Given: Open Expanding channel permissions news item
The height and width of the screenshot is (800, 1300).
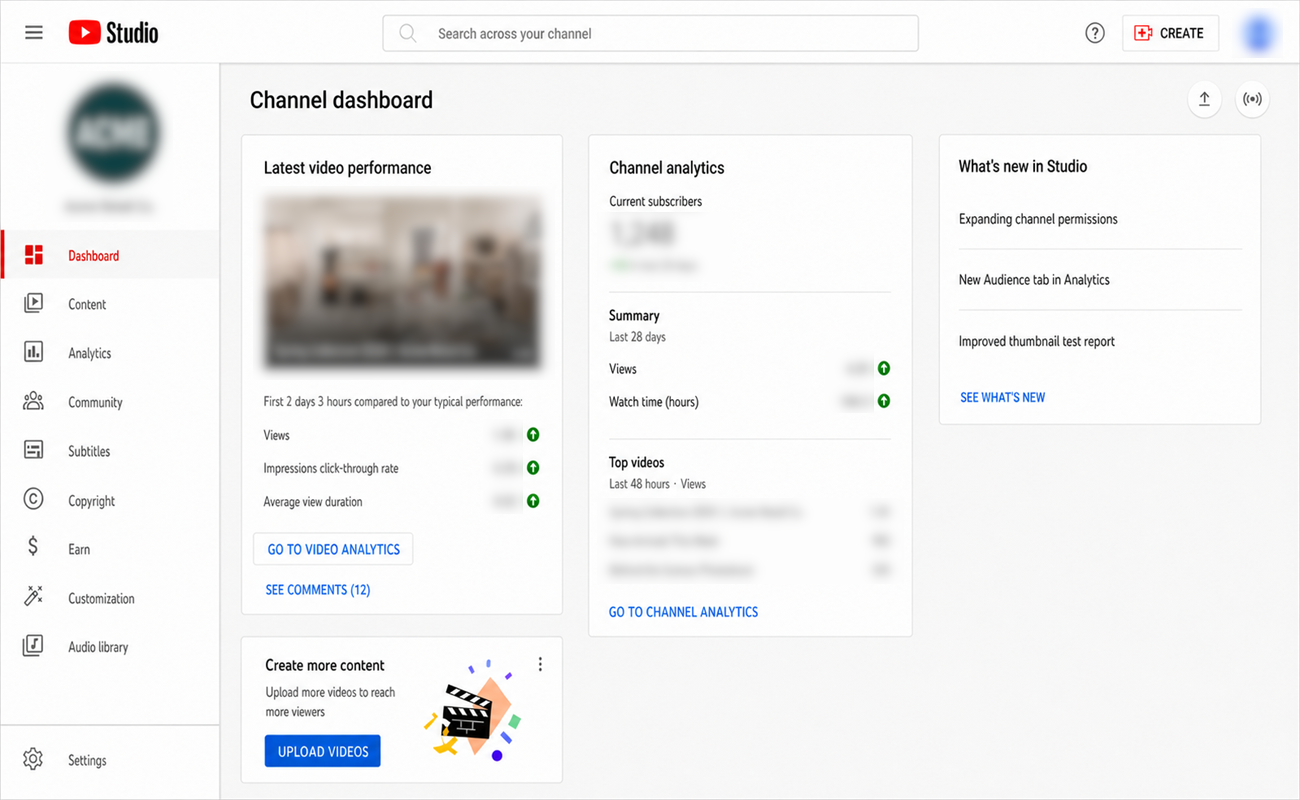Looking at the screenshot, I should (1038, 219).
